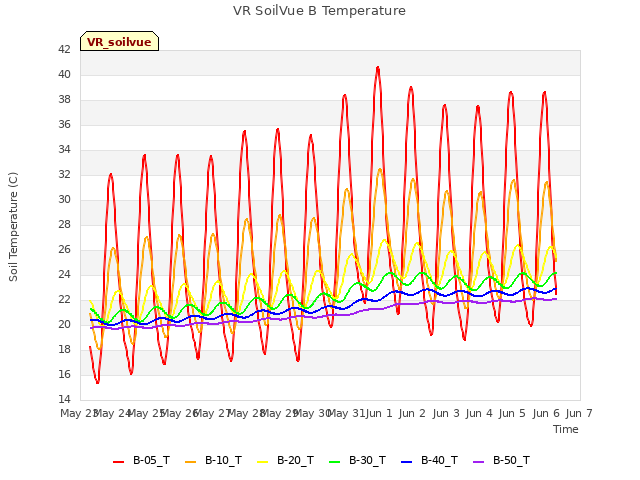
Task: Click the Jun 4 date tick label
Action: click(x=479, y=413)
